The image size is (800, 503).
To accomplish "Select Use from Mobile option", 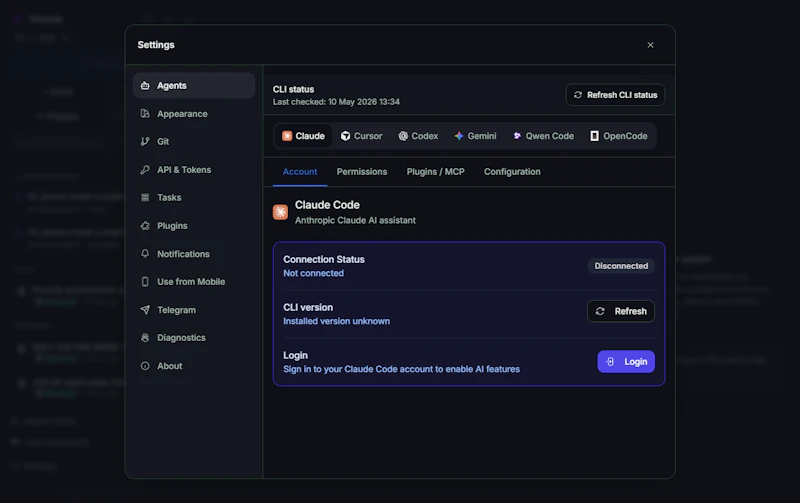I will pos(194,282).
